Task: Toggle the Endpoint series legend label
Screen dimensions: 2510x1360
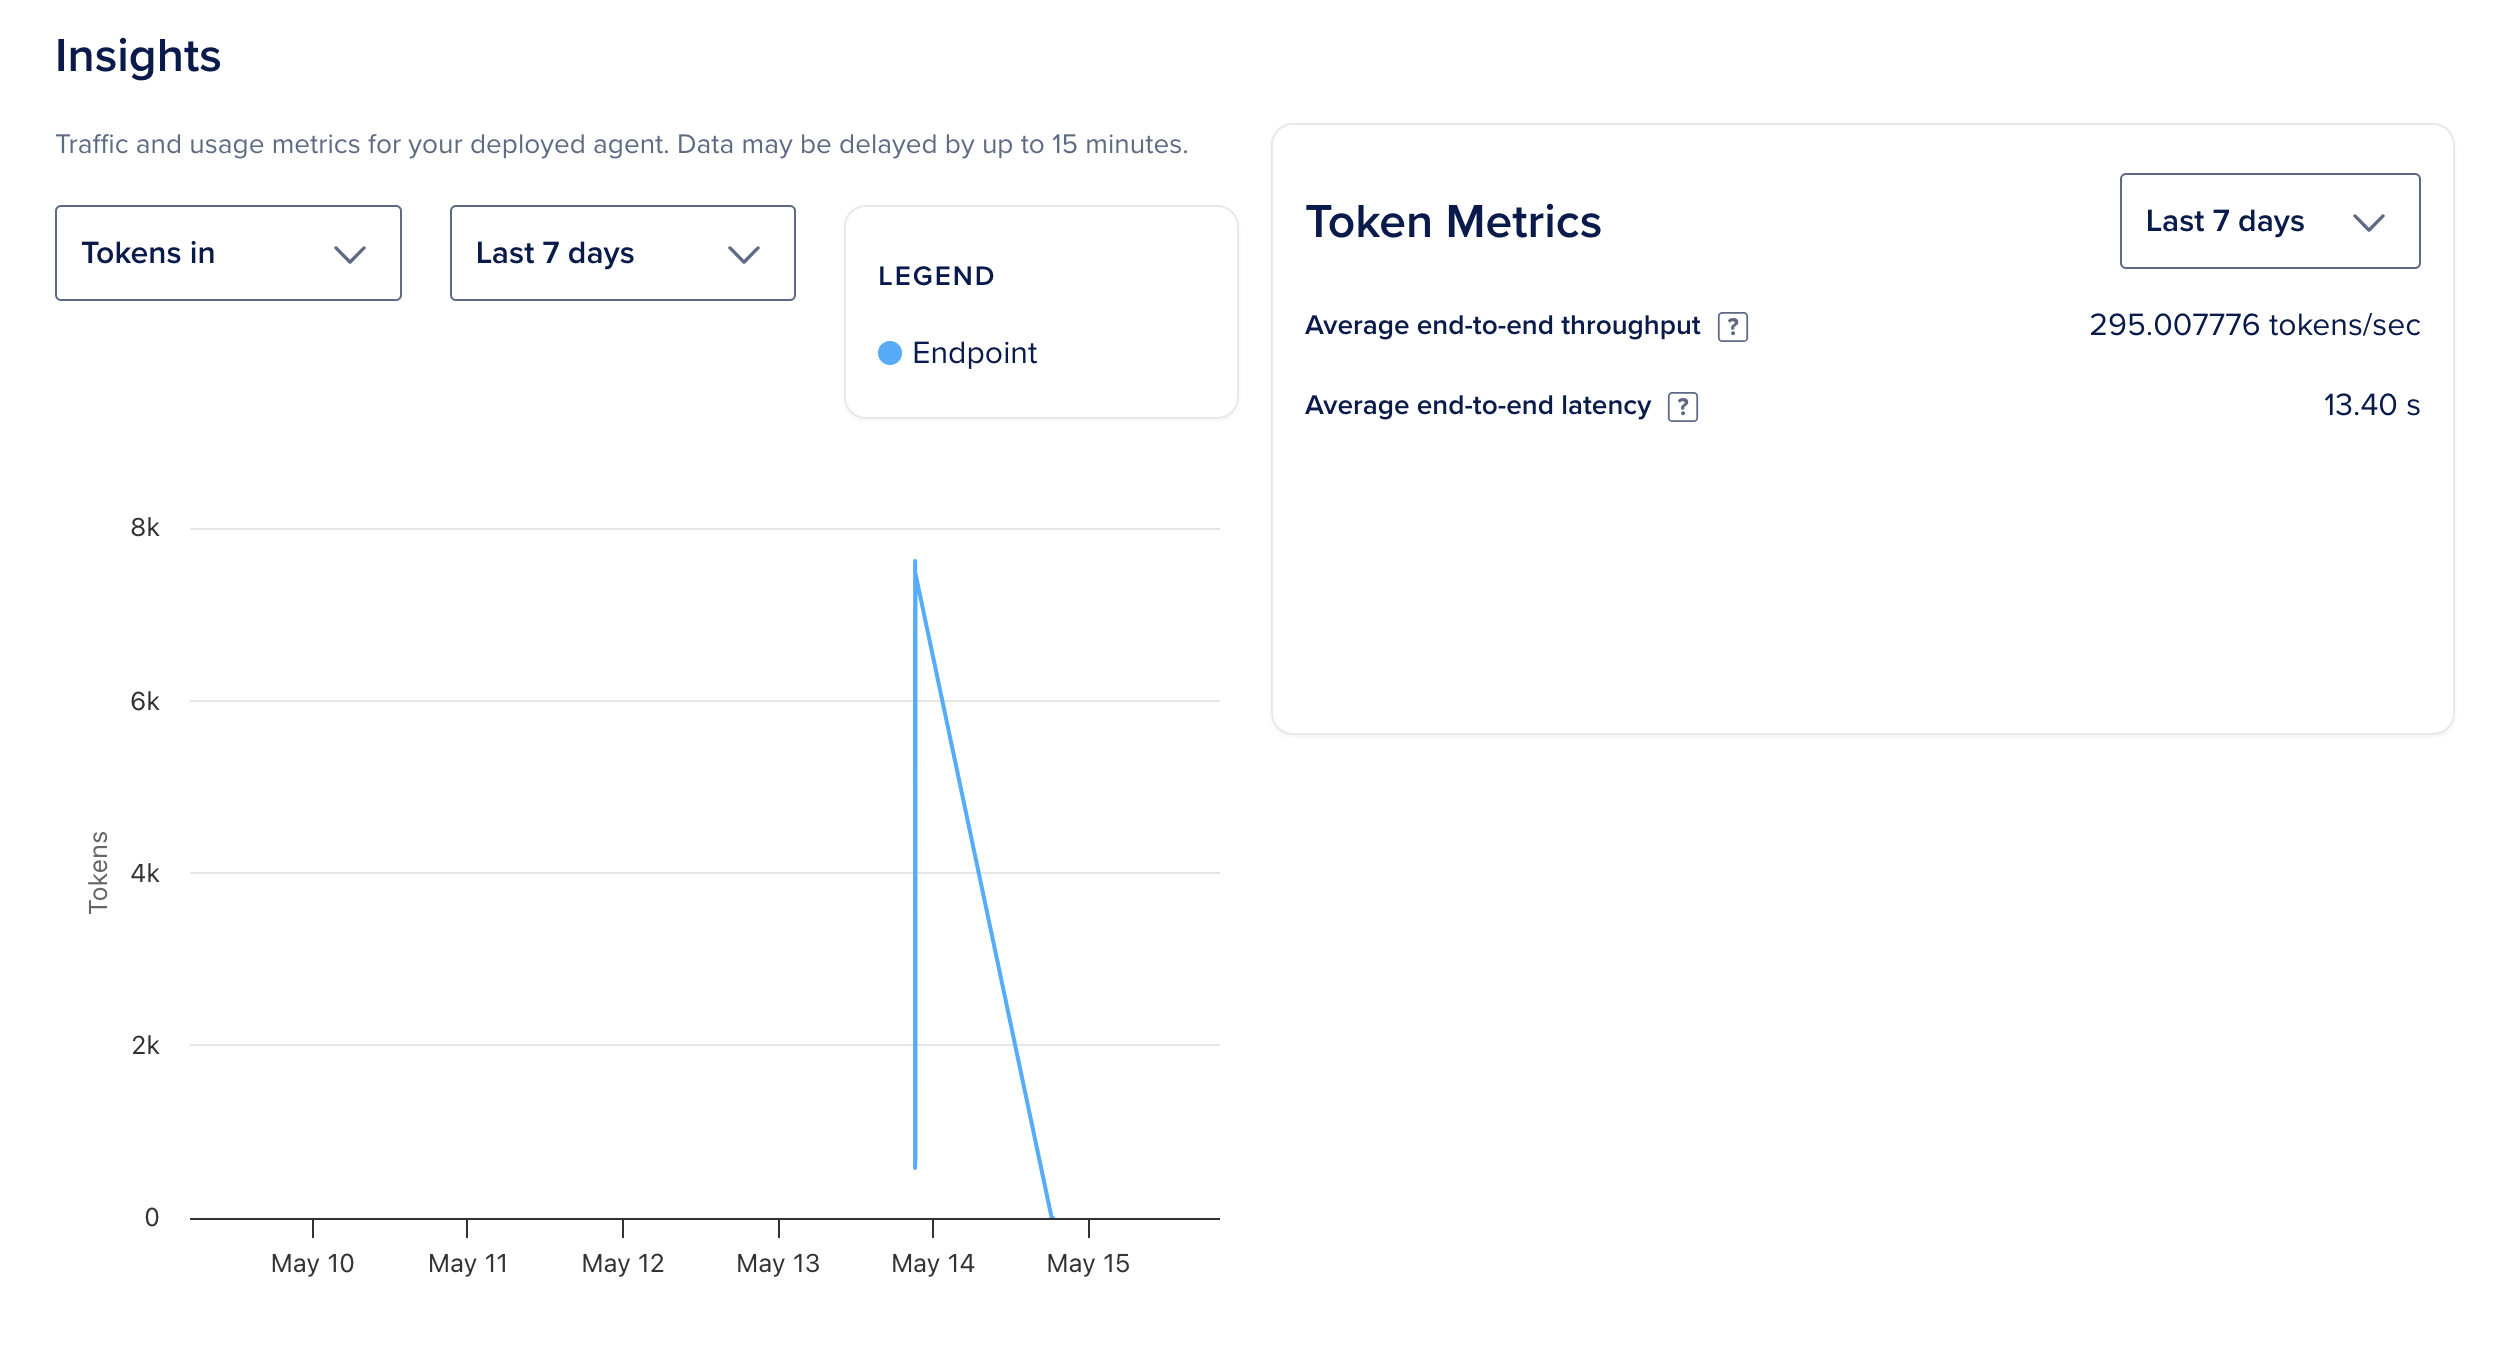Action: click(x=974, y=353)
